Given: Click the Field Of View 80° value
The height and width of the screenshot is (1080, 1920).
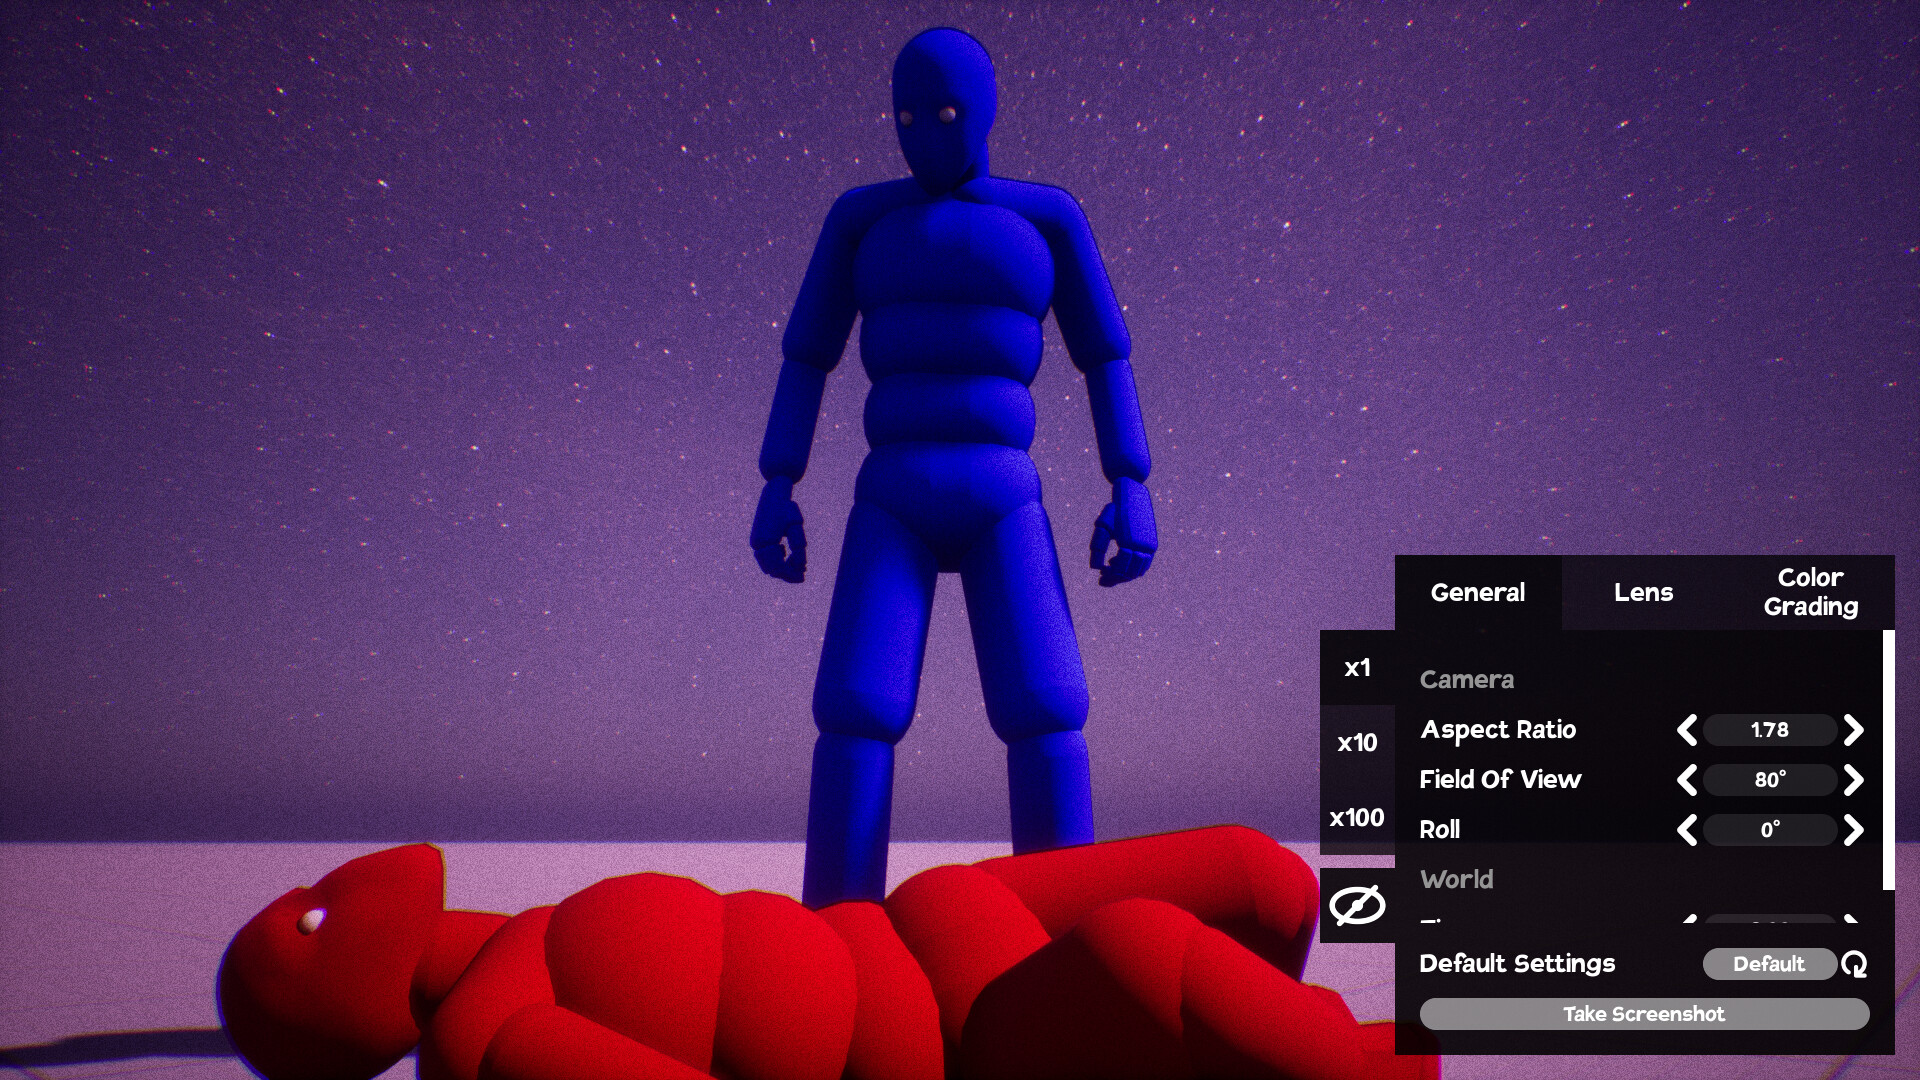Looking at the screenshot, I should (1769, 780).
